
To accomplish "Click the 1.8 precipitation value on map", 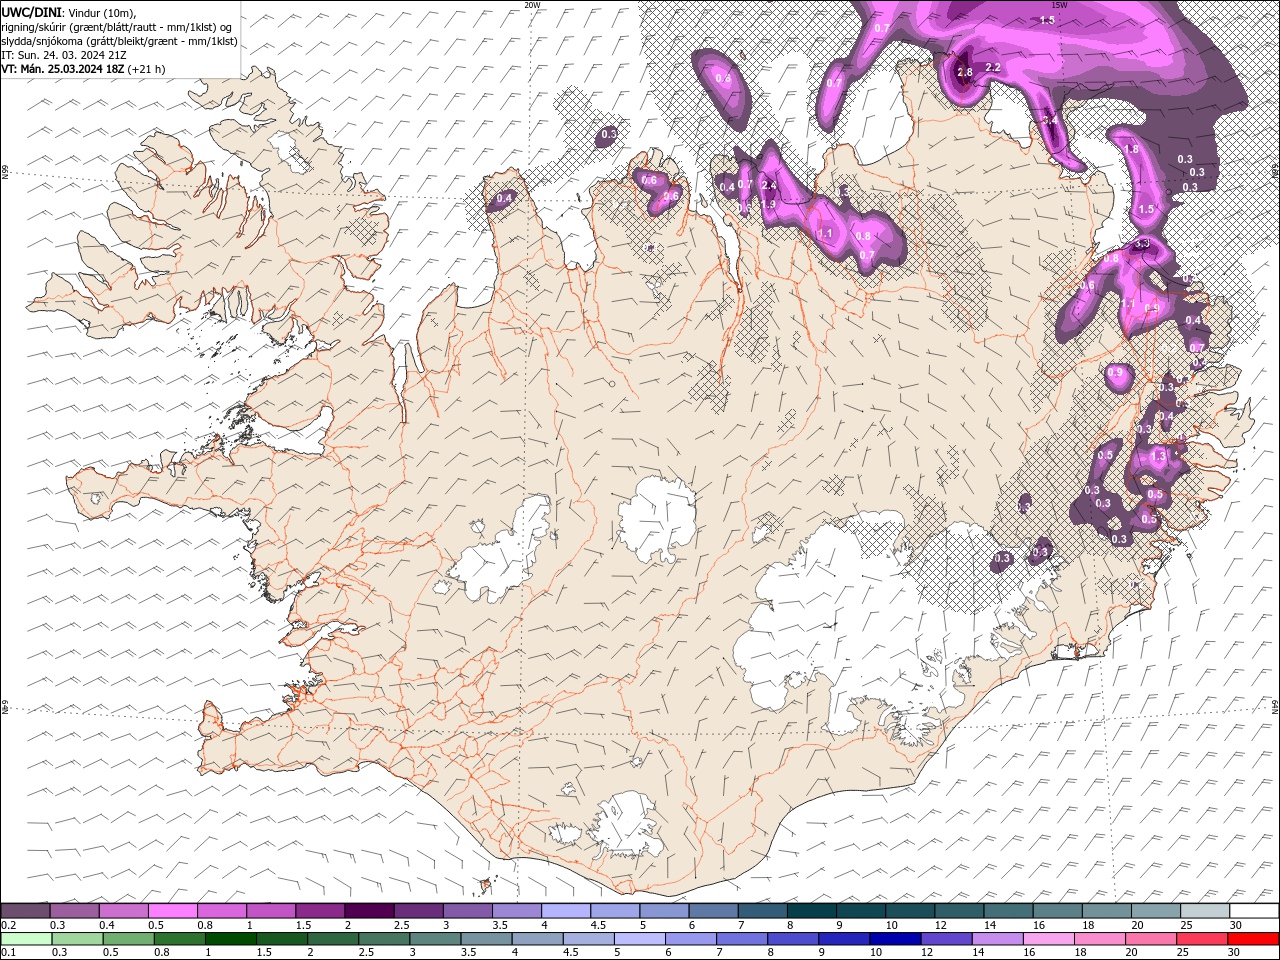I will pyautogui.click(x=1132, y=149).
